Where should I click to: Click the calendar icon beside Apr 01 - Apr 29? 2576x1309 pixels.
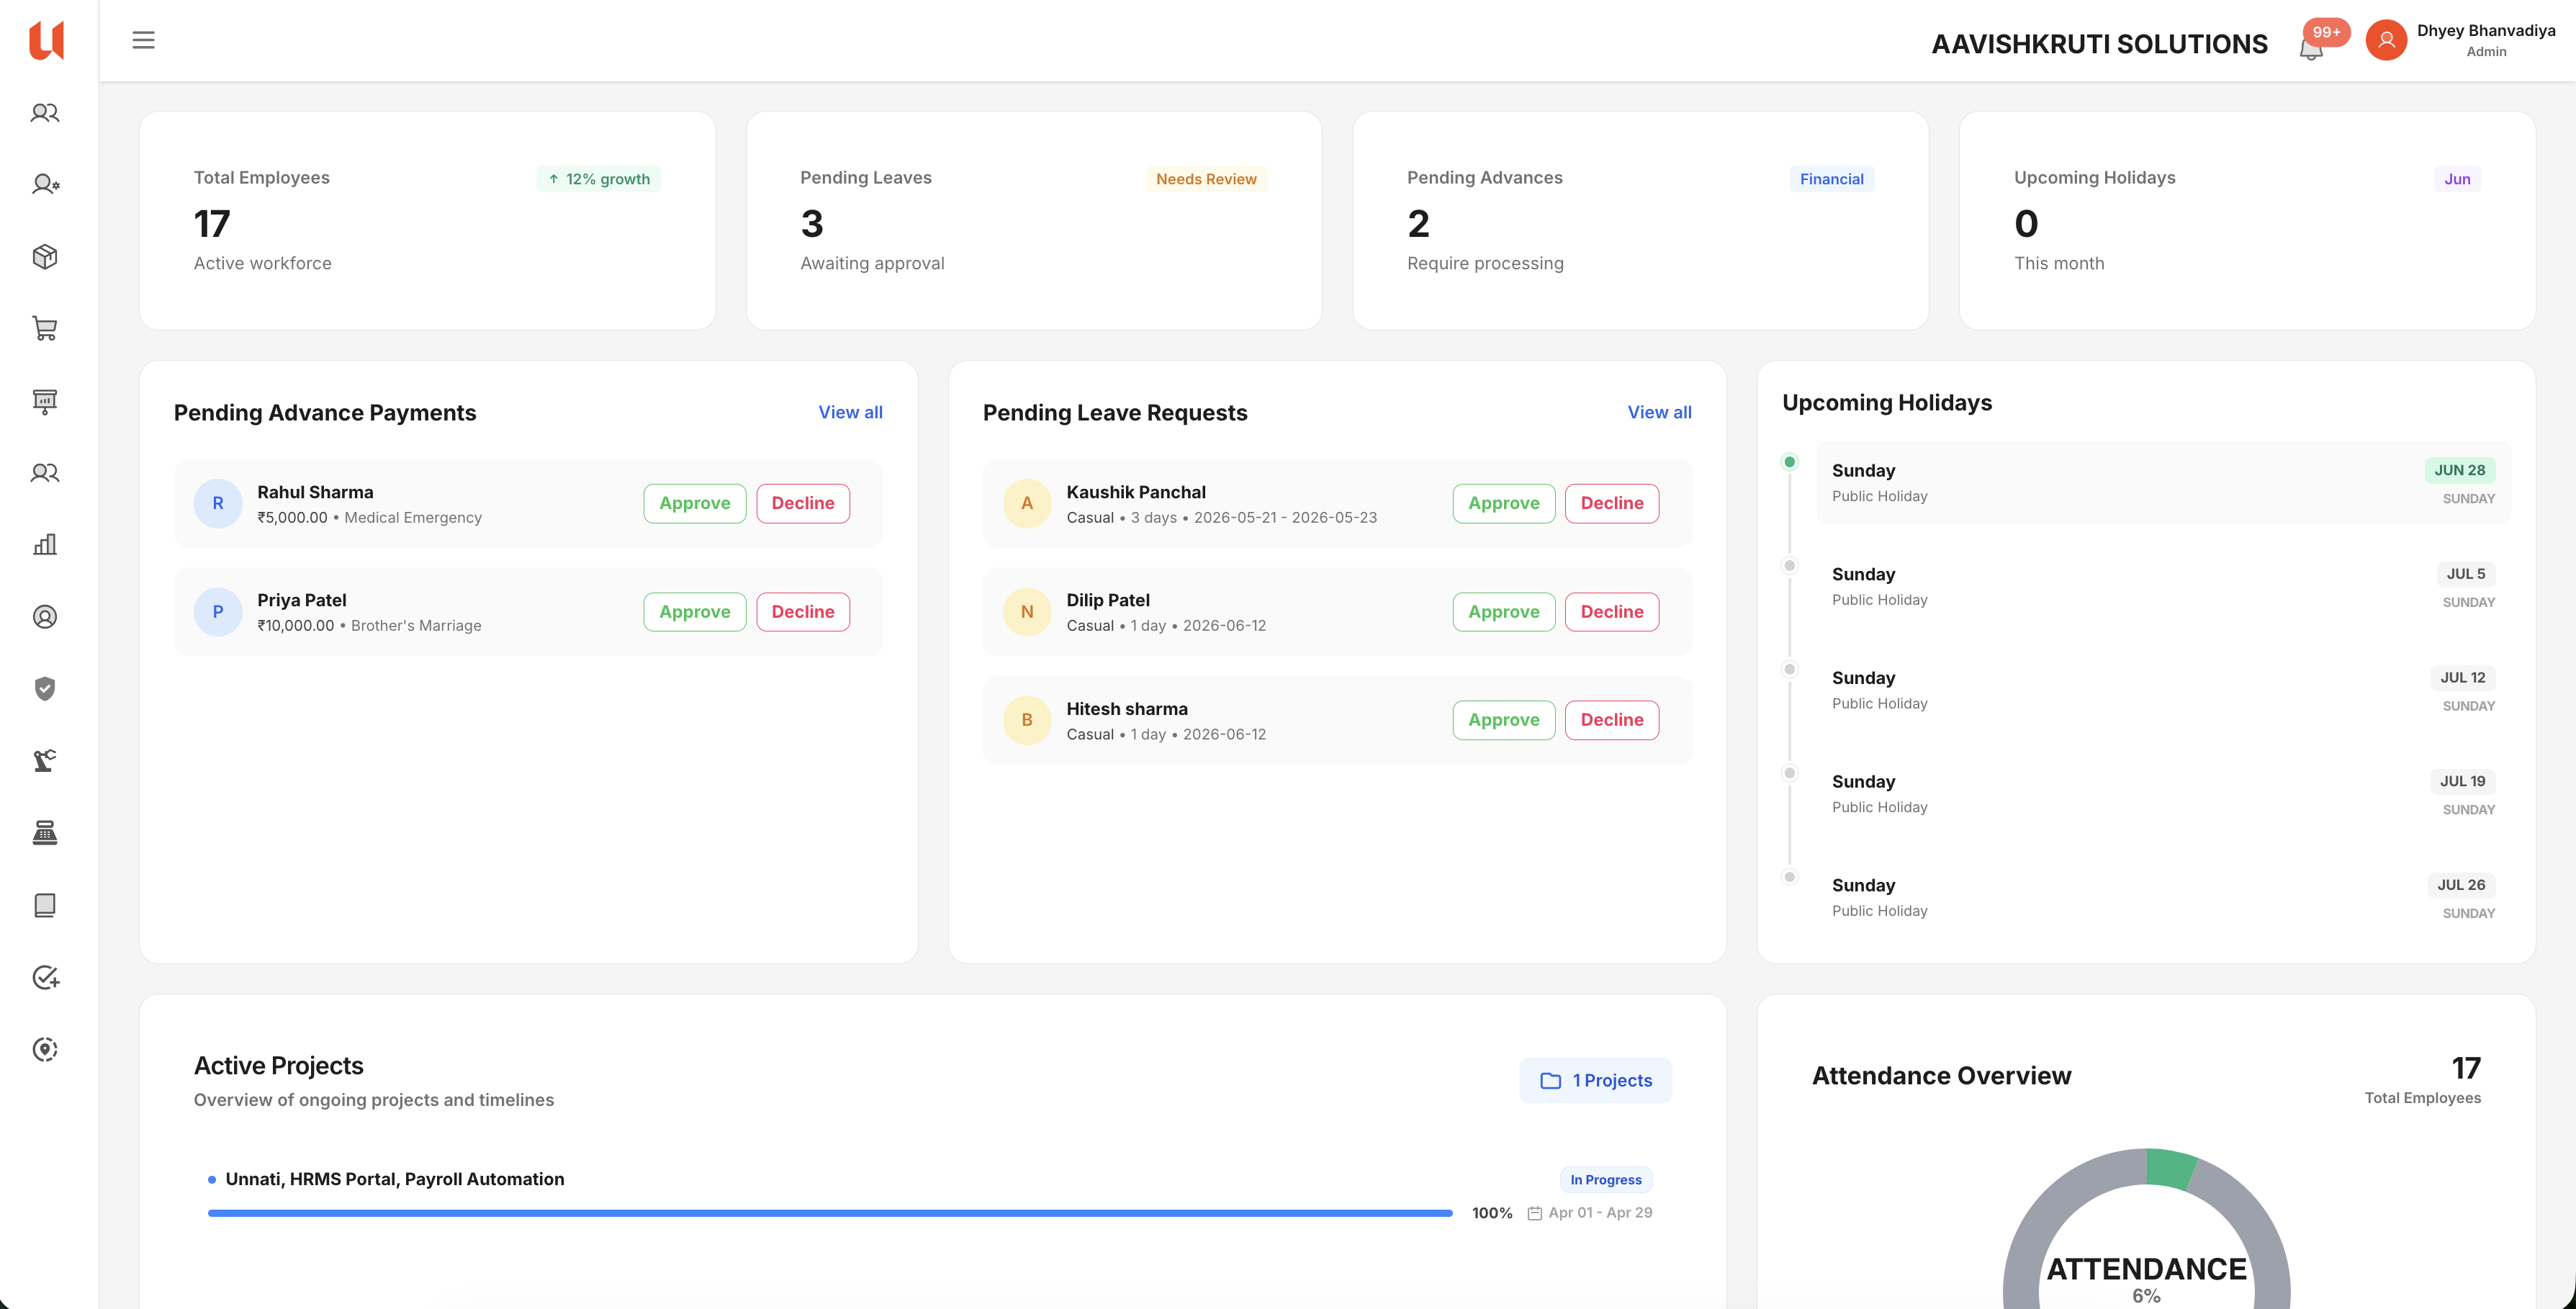point(1535,1213)
